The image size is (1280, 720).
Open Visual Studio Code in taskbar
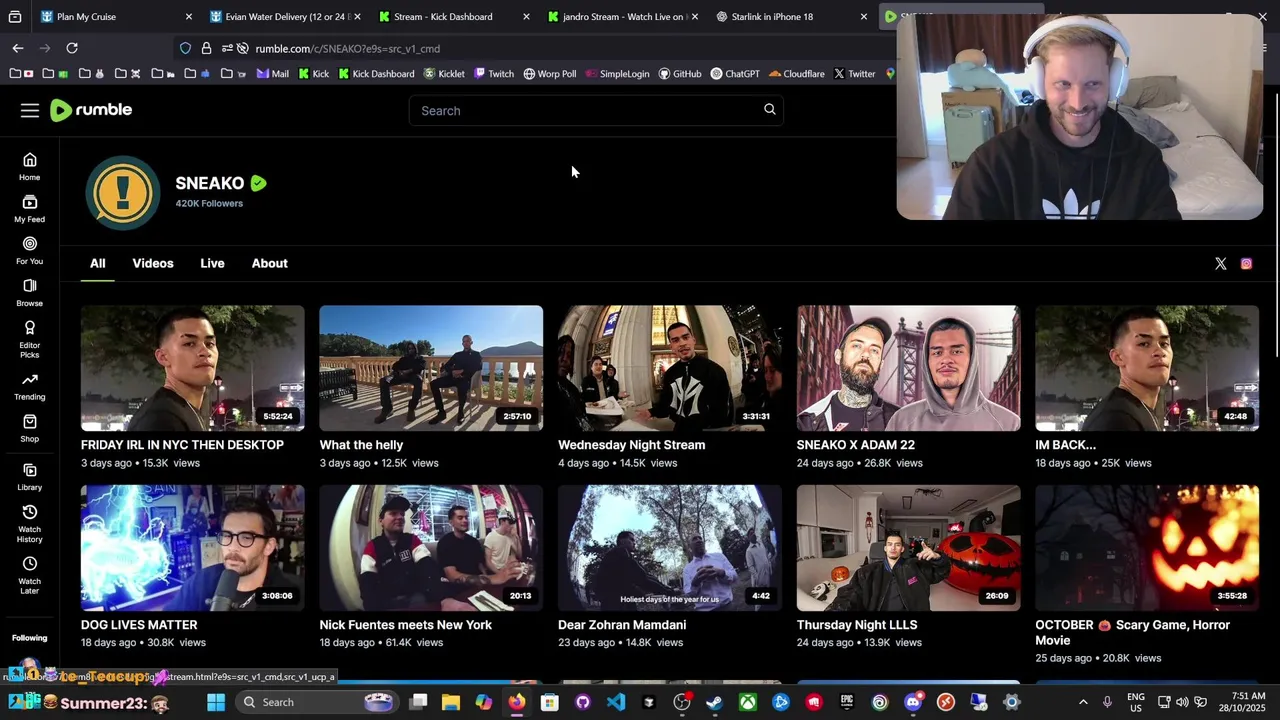pos(616,702)
